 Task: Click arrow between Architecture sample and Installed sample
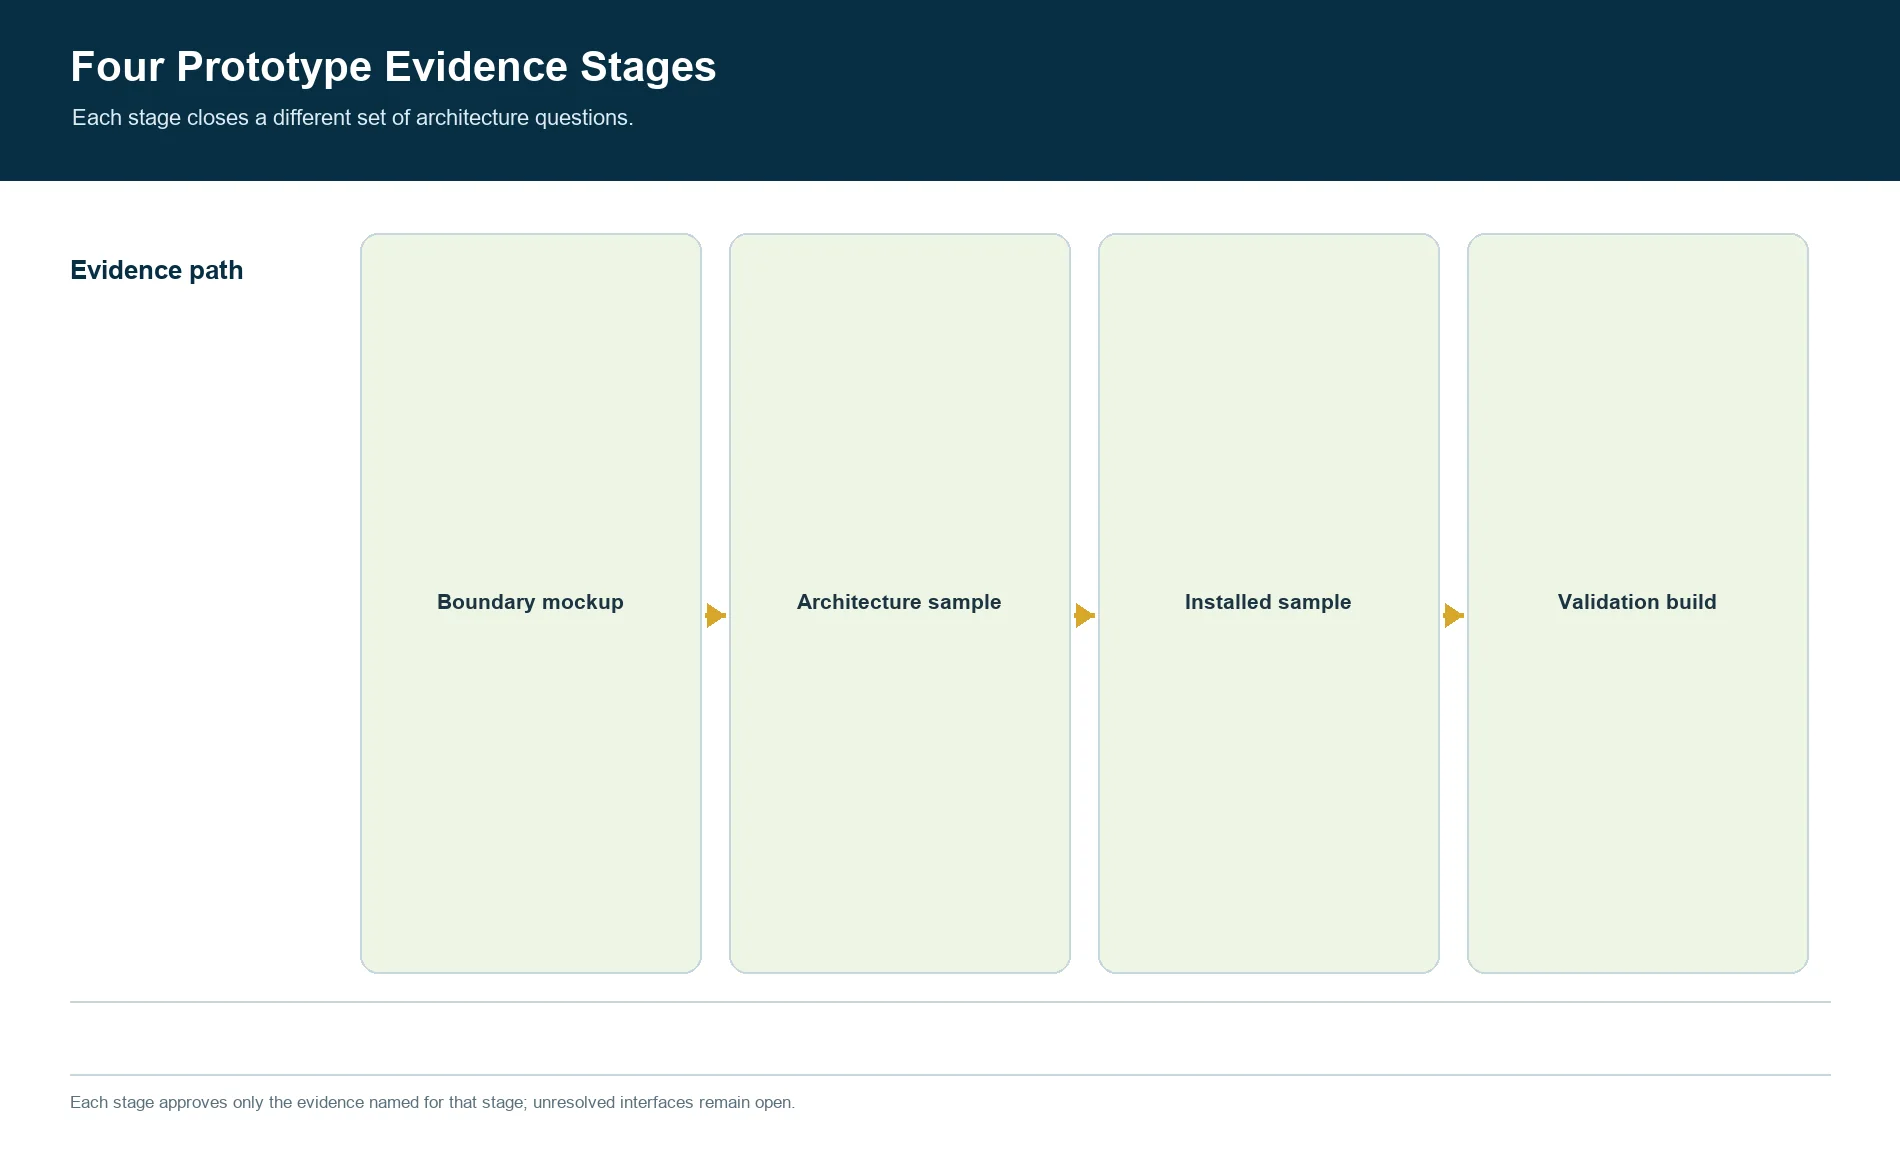1085,615
